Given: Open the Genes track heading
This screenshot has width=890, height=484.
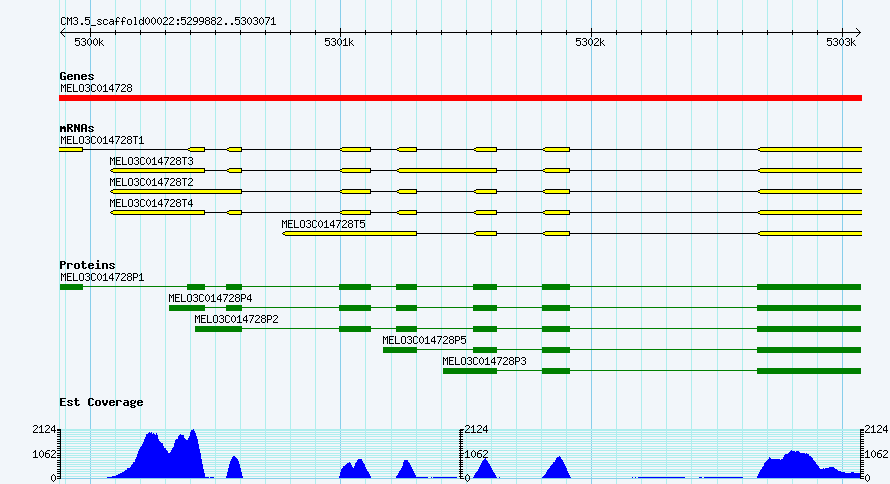Looking at the screenshot, I should (77, 76).
